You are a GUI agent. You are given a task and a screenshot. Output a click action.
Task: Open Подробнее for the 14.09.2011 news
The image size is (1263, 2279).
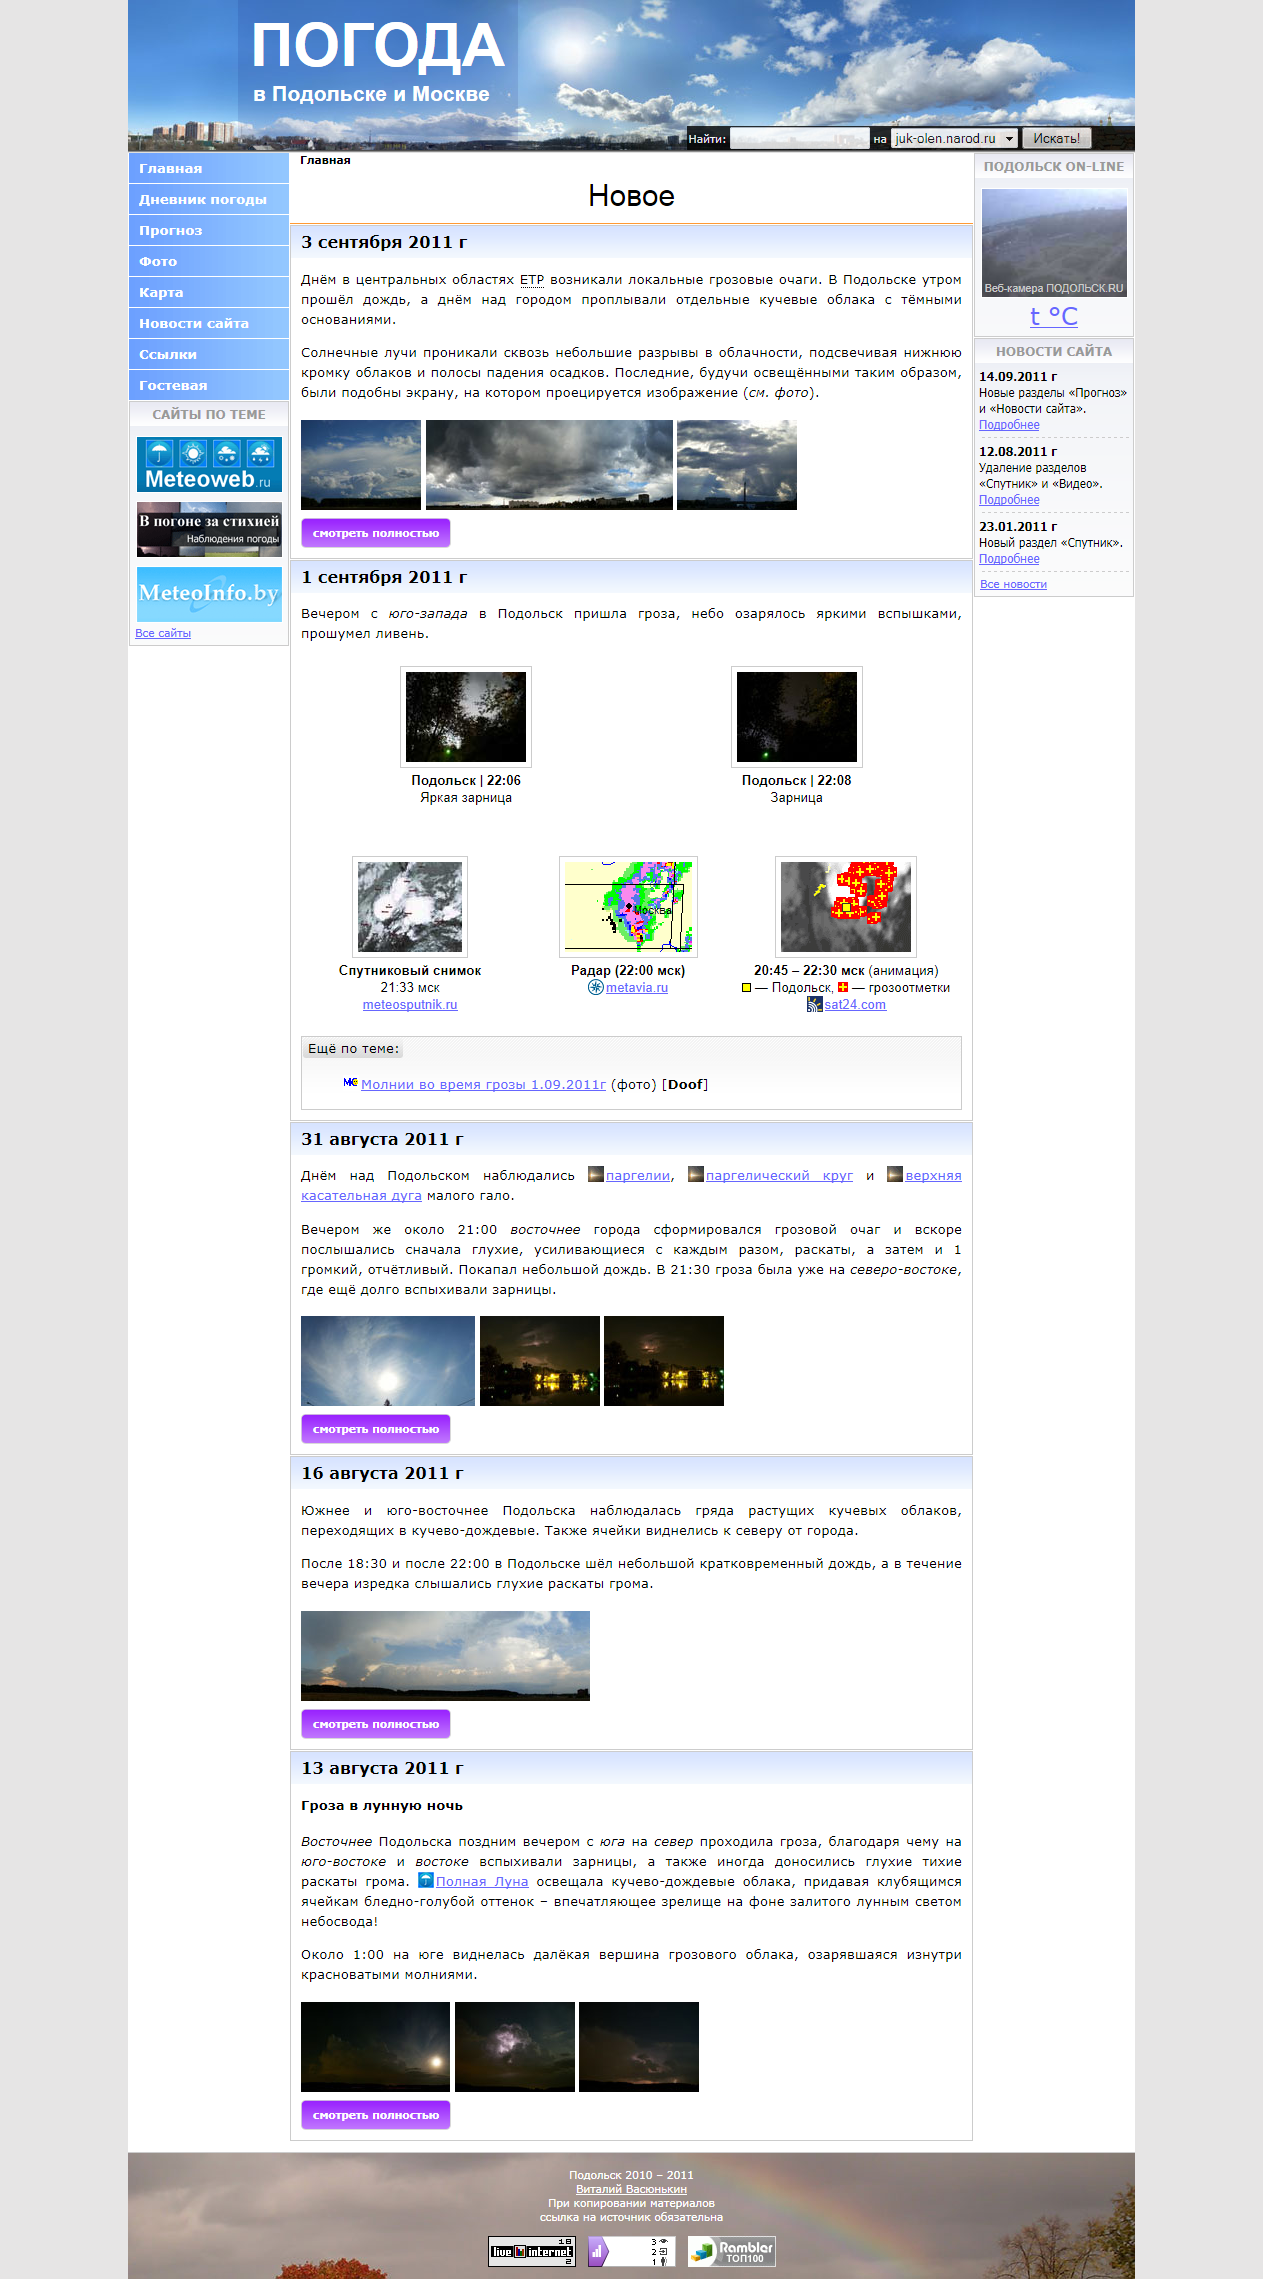tap(1009, 425)
